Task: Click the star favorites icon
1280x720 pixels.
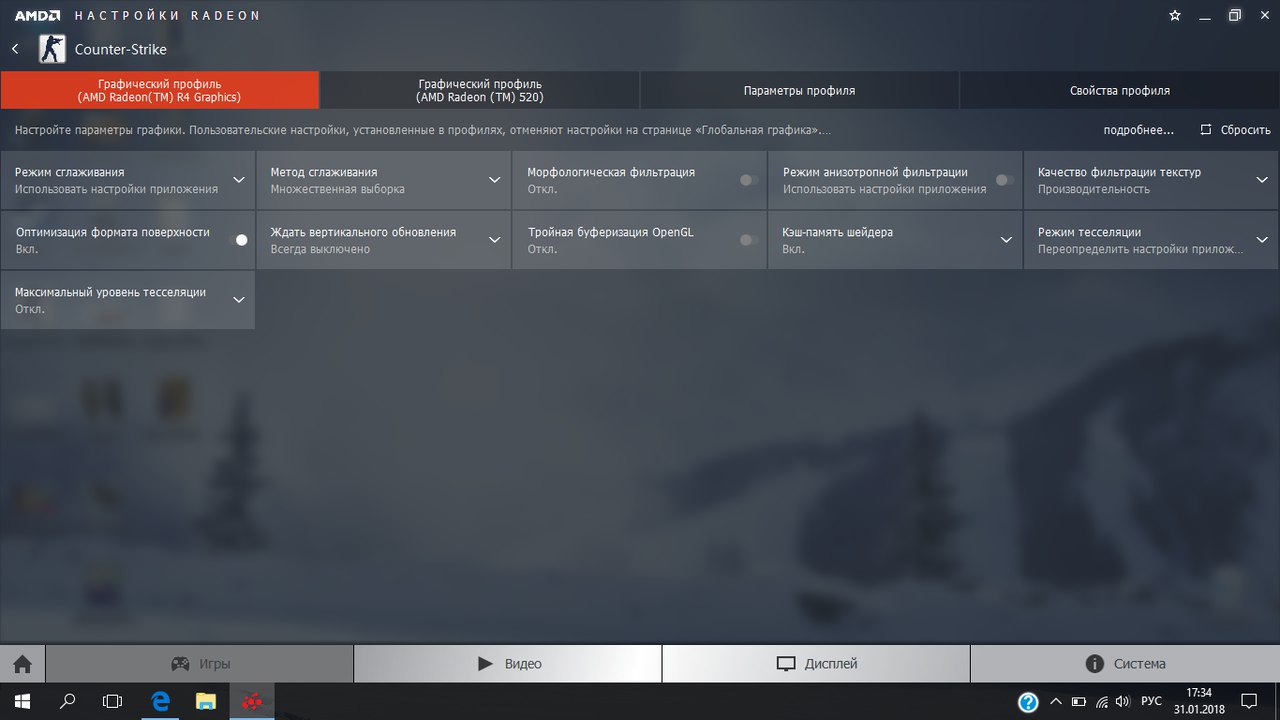Action: point(1175,15)
